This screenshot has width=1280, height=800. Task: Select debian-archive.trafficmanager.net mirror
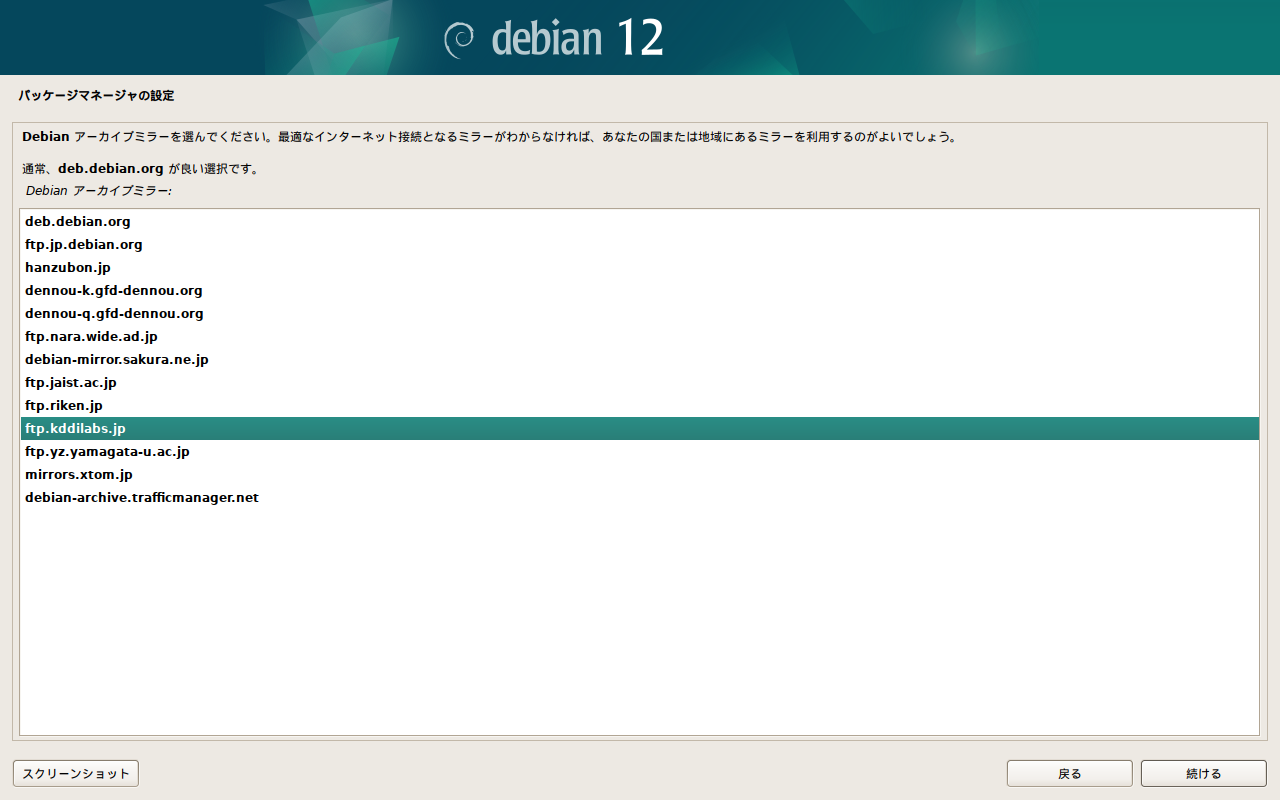click(x=640, y=497)
